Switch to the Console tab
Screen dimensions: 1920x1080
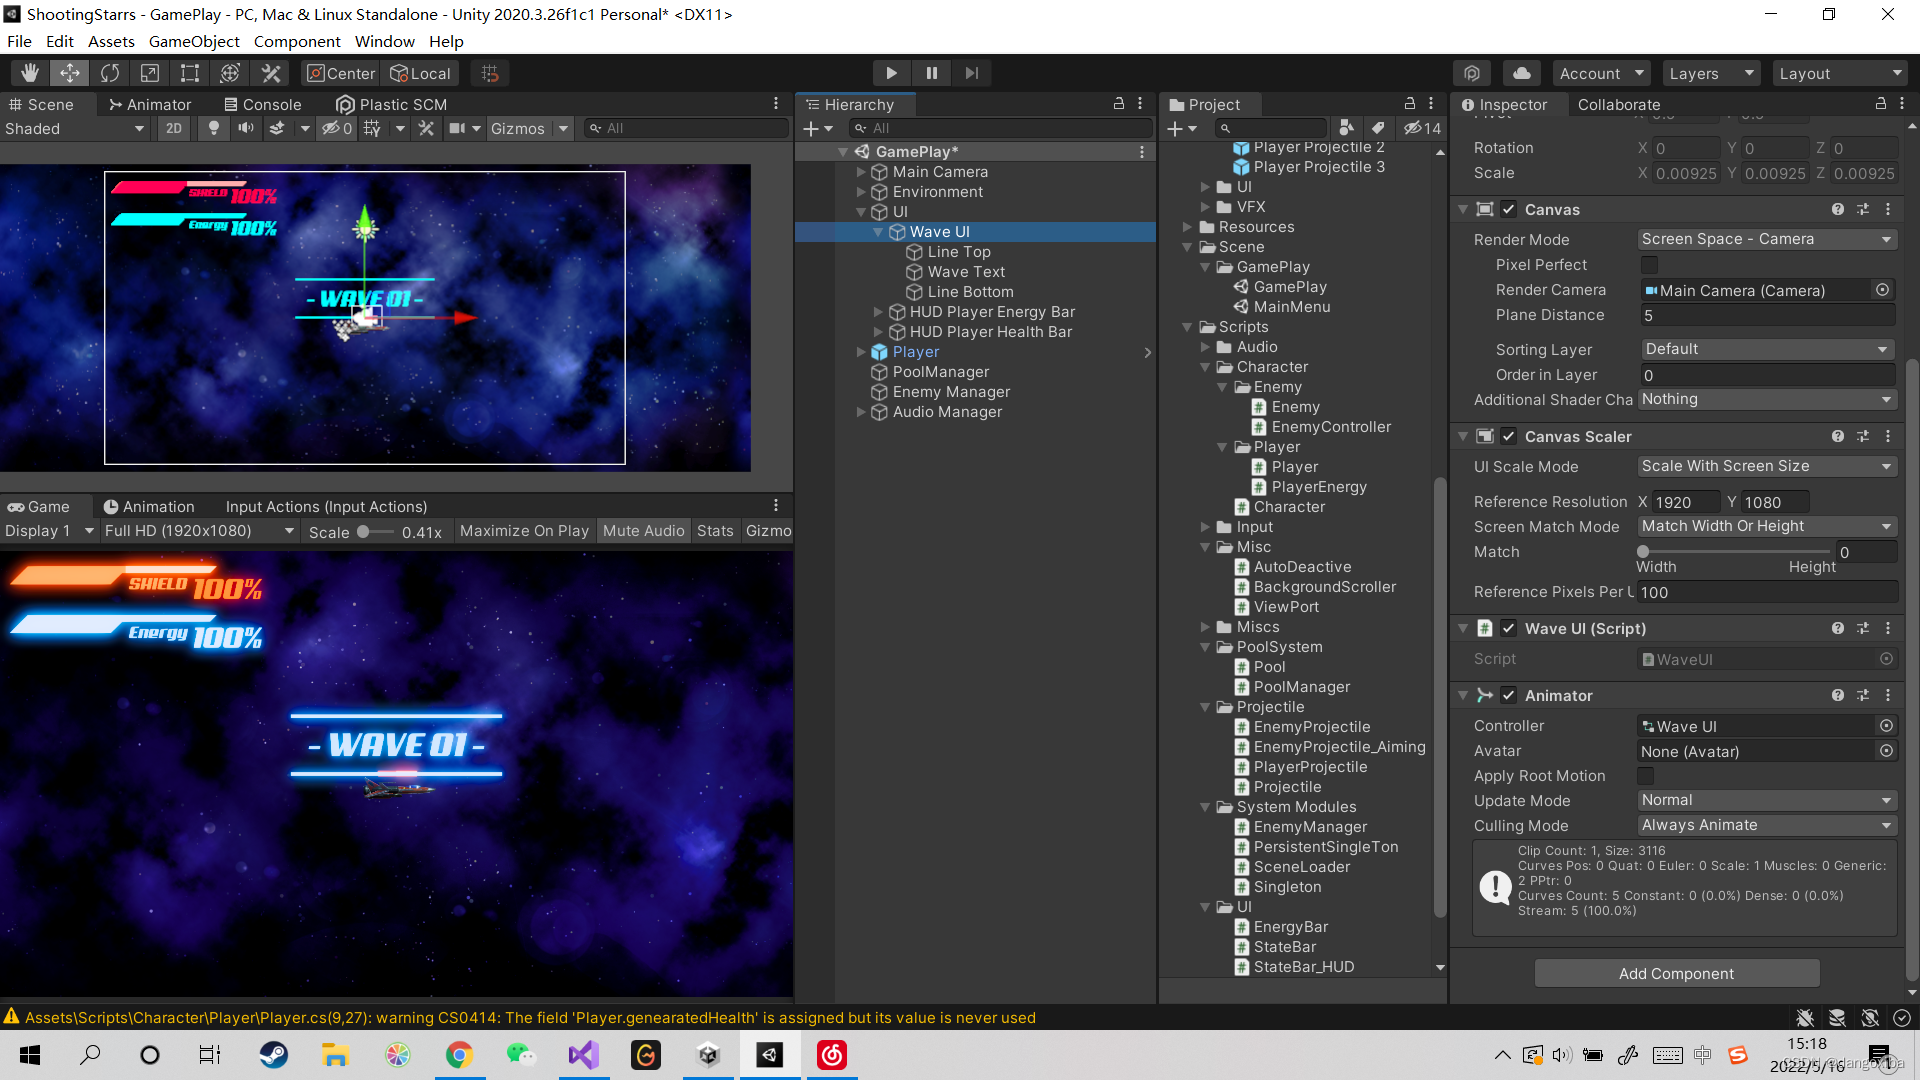point(262,104)
